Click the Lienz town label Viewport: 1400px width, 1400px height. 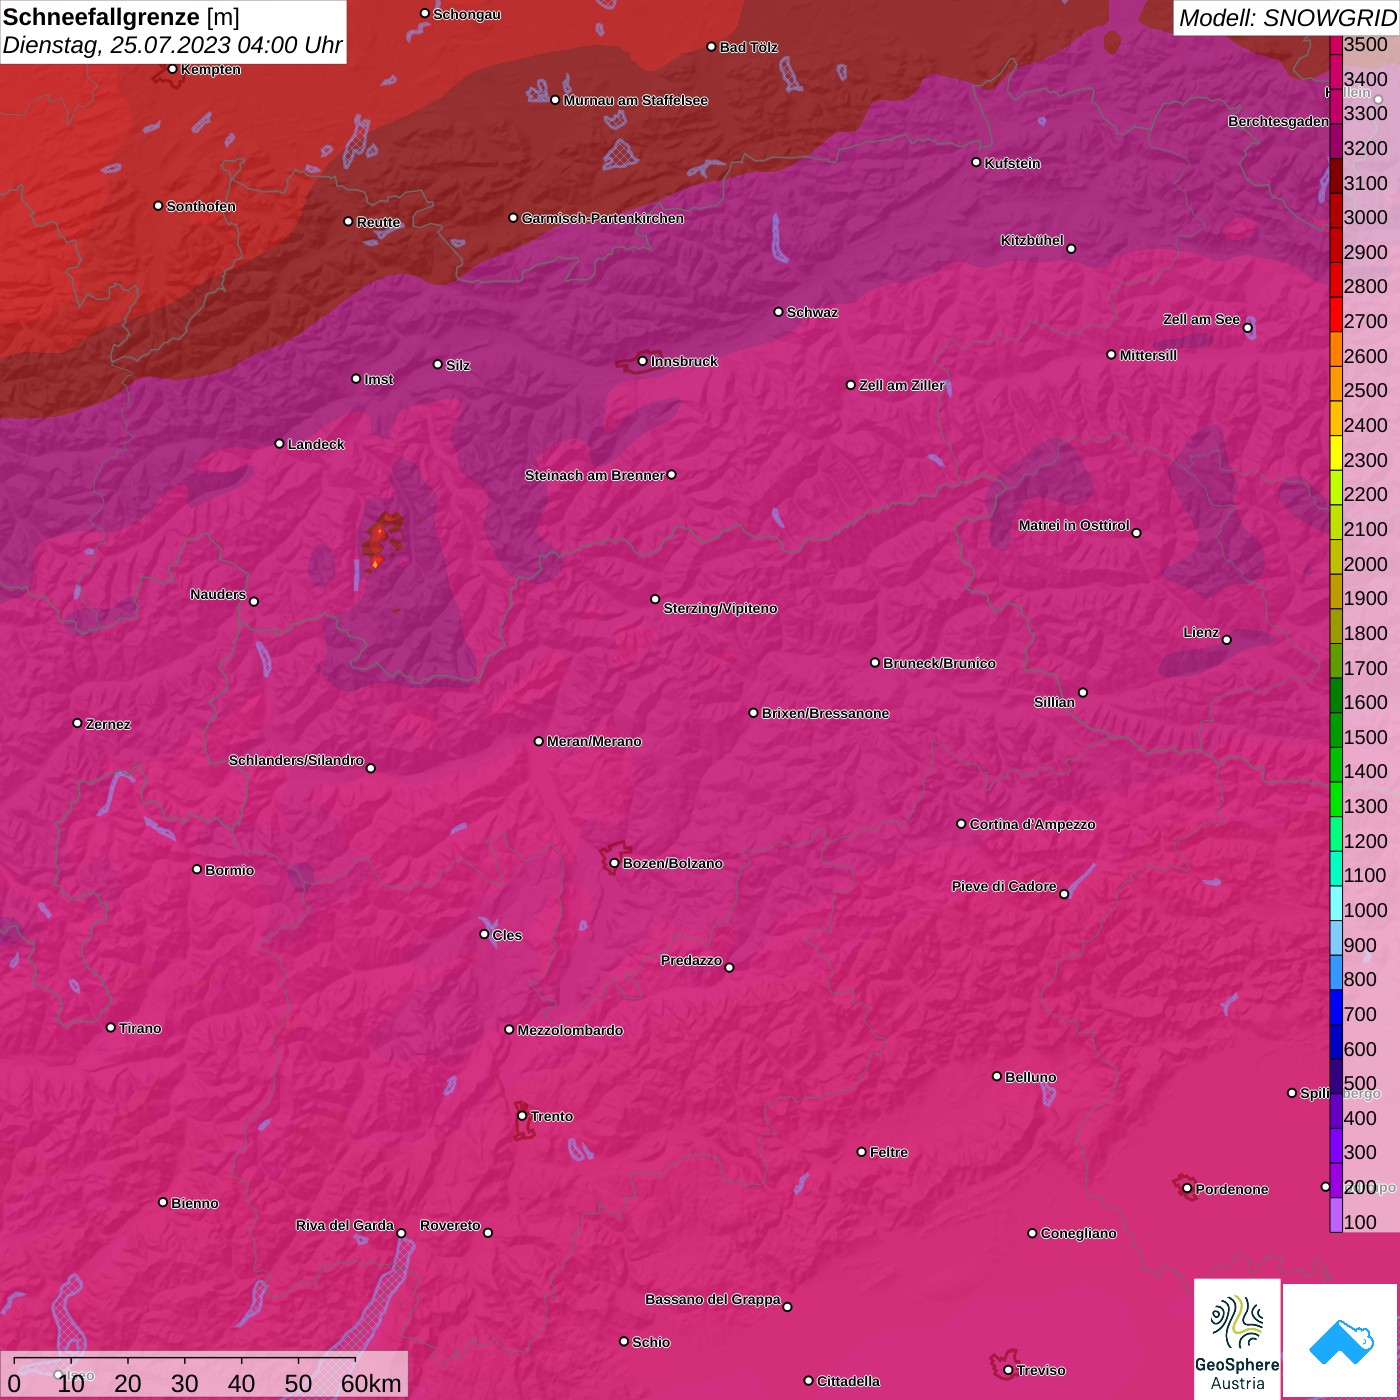1201,632
